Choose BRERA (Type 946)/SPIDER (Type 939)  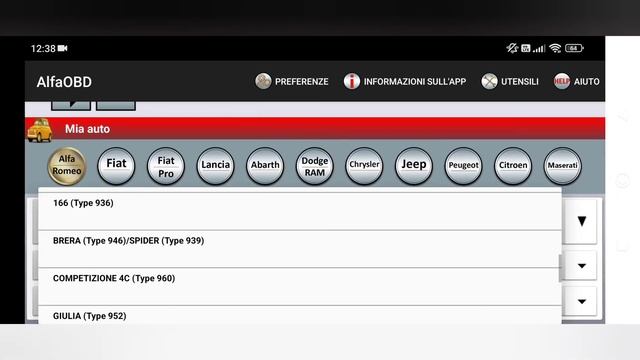pos(300,249)
